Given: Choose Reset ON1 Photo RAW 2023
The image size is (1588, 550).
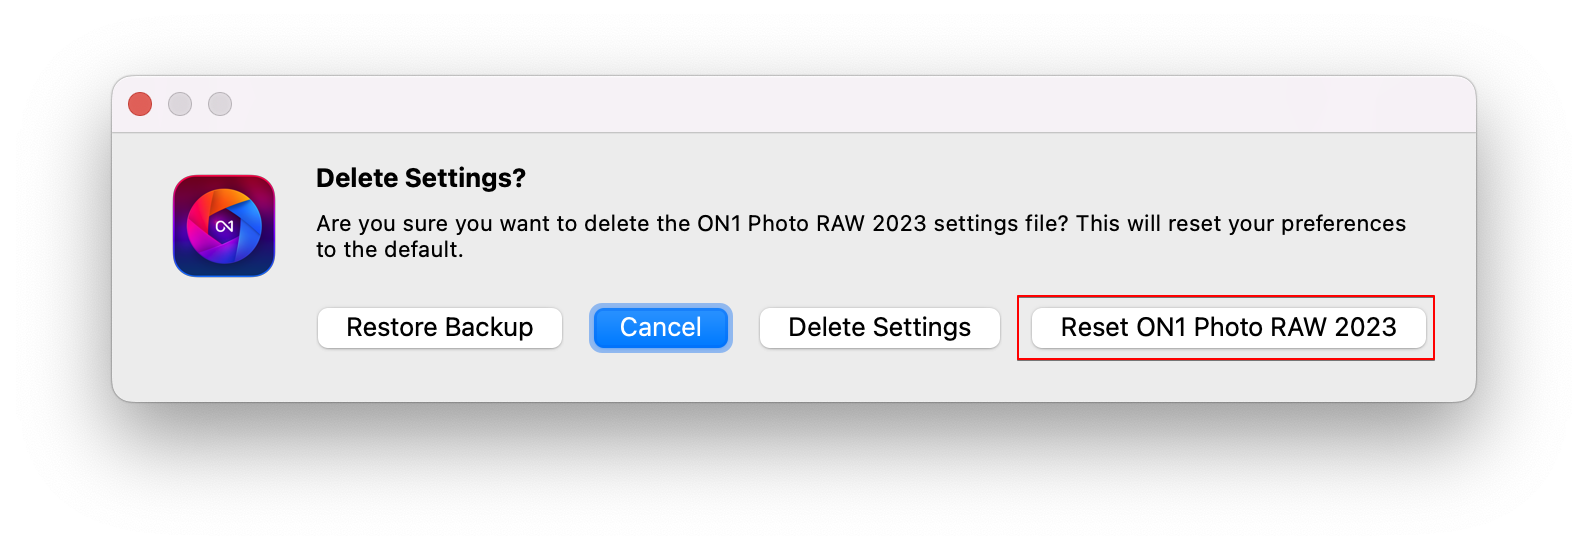Looking at the screenshot, I should click(1228, 328).
